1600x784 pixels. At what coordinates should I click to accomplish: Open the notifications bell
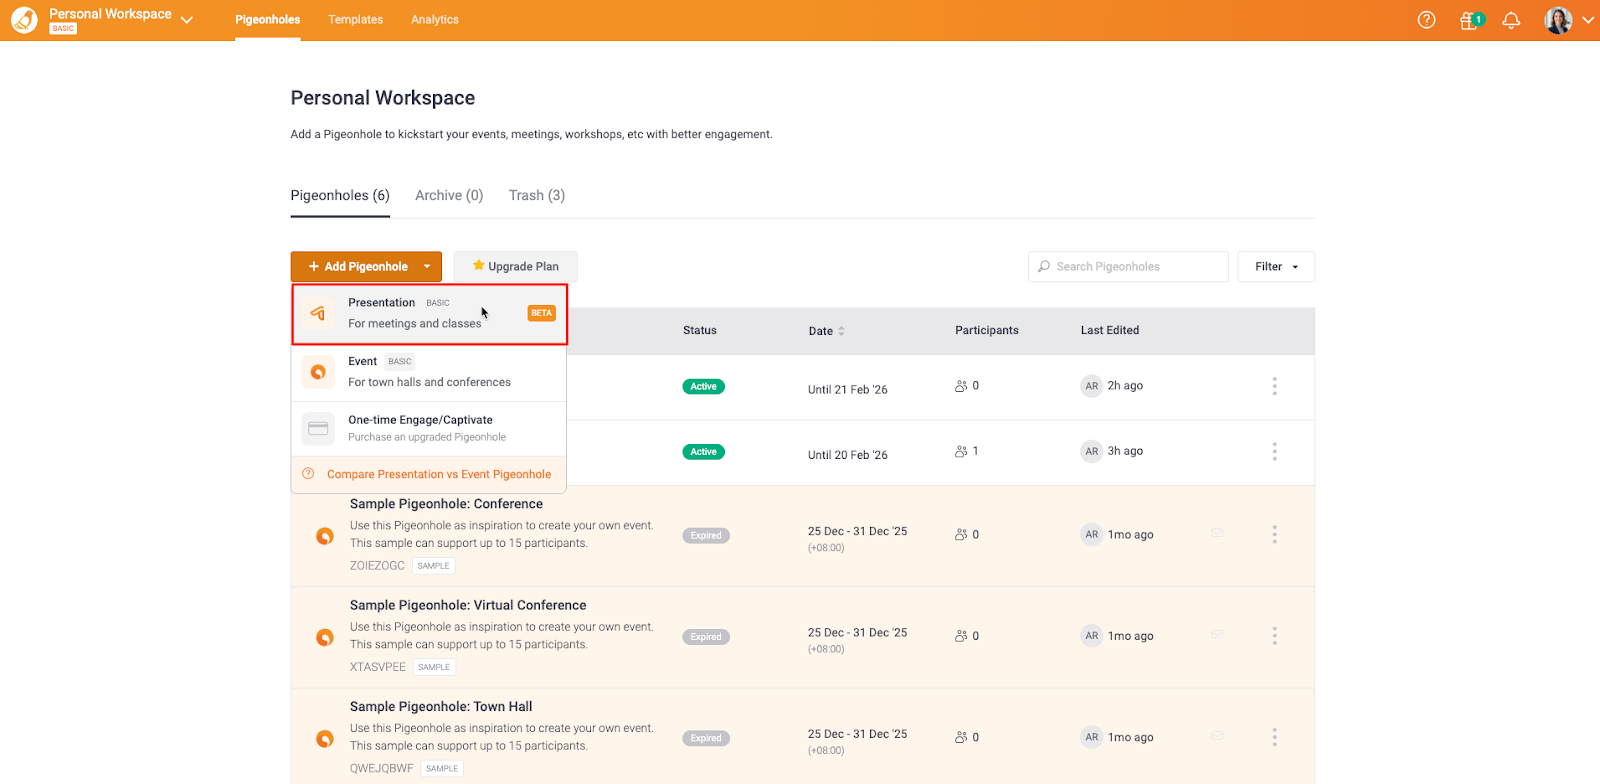1511,20
